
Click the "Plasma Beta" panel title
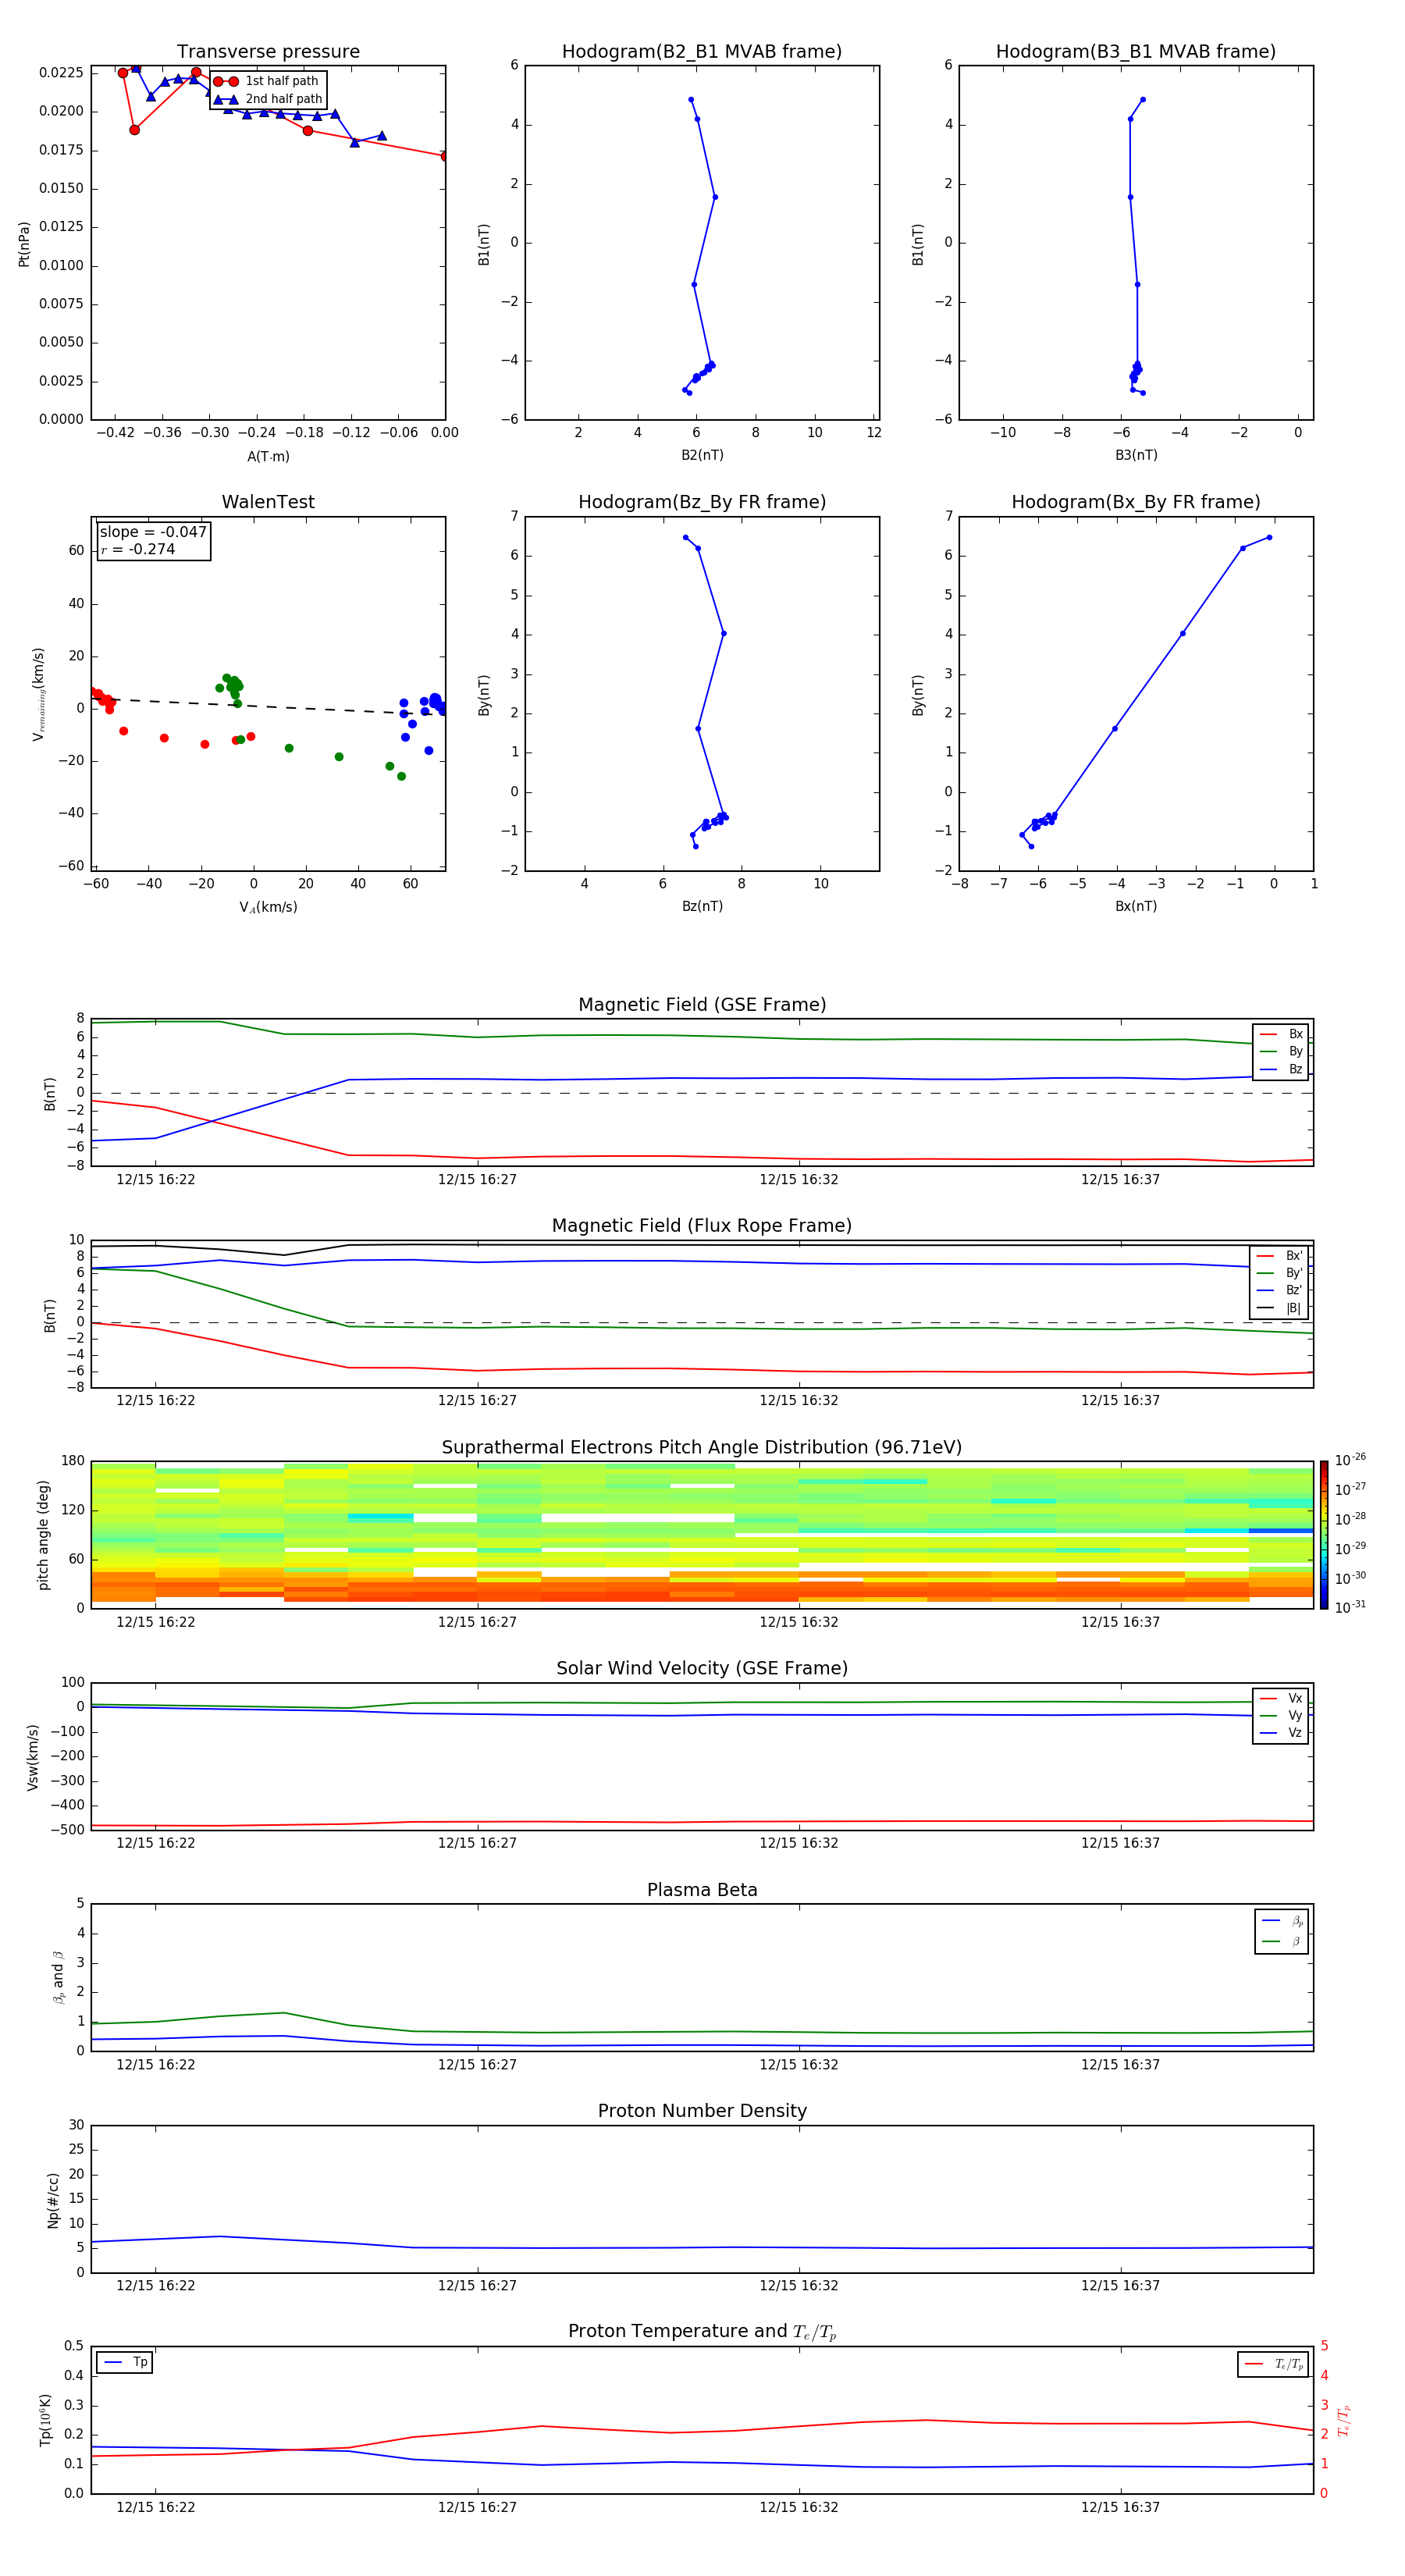click(702, 1890)
